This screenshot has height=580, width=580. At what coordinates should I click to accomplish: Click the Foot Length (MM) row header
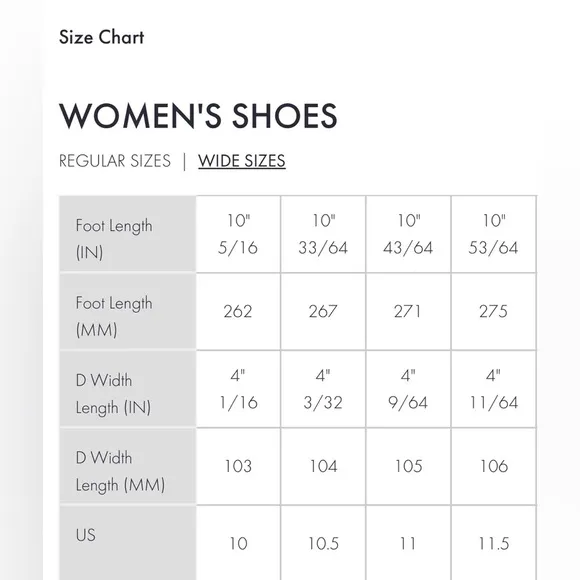click(128, 311)
